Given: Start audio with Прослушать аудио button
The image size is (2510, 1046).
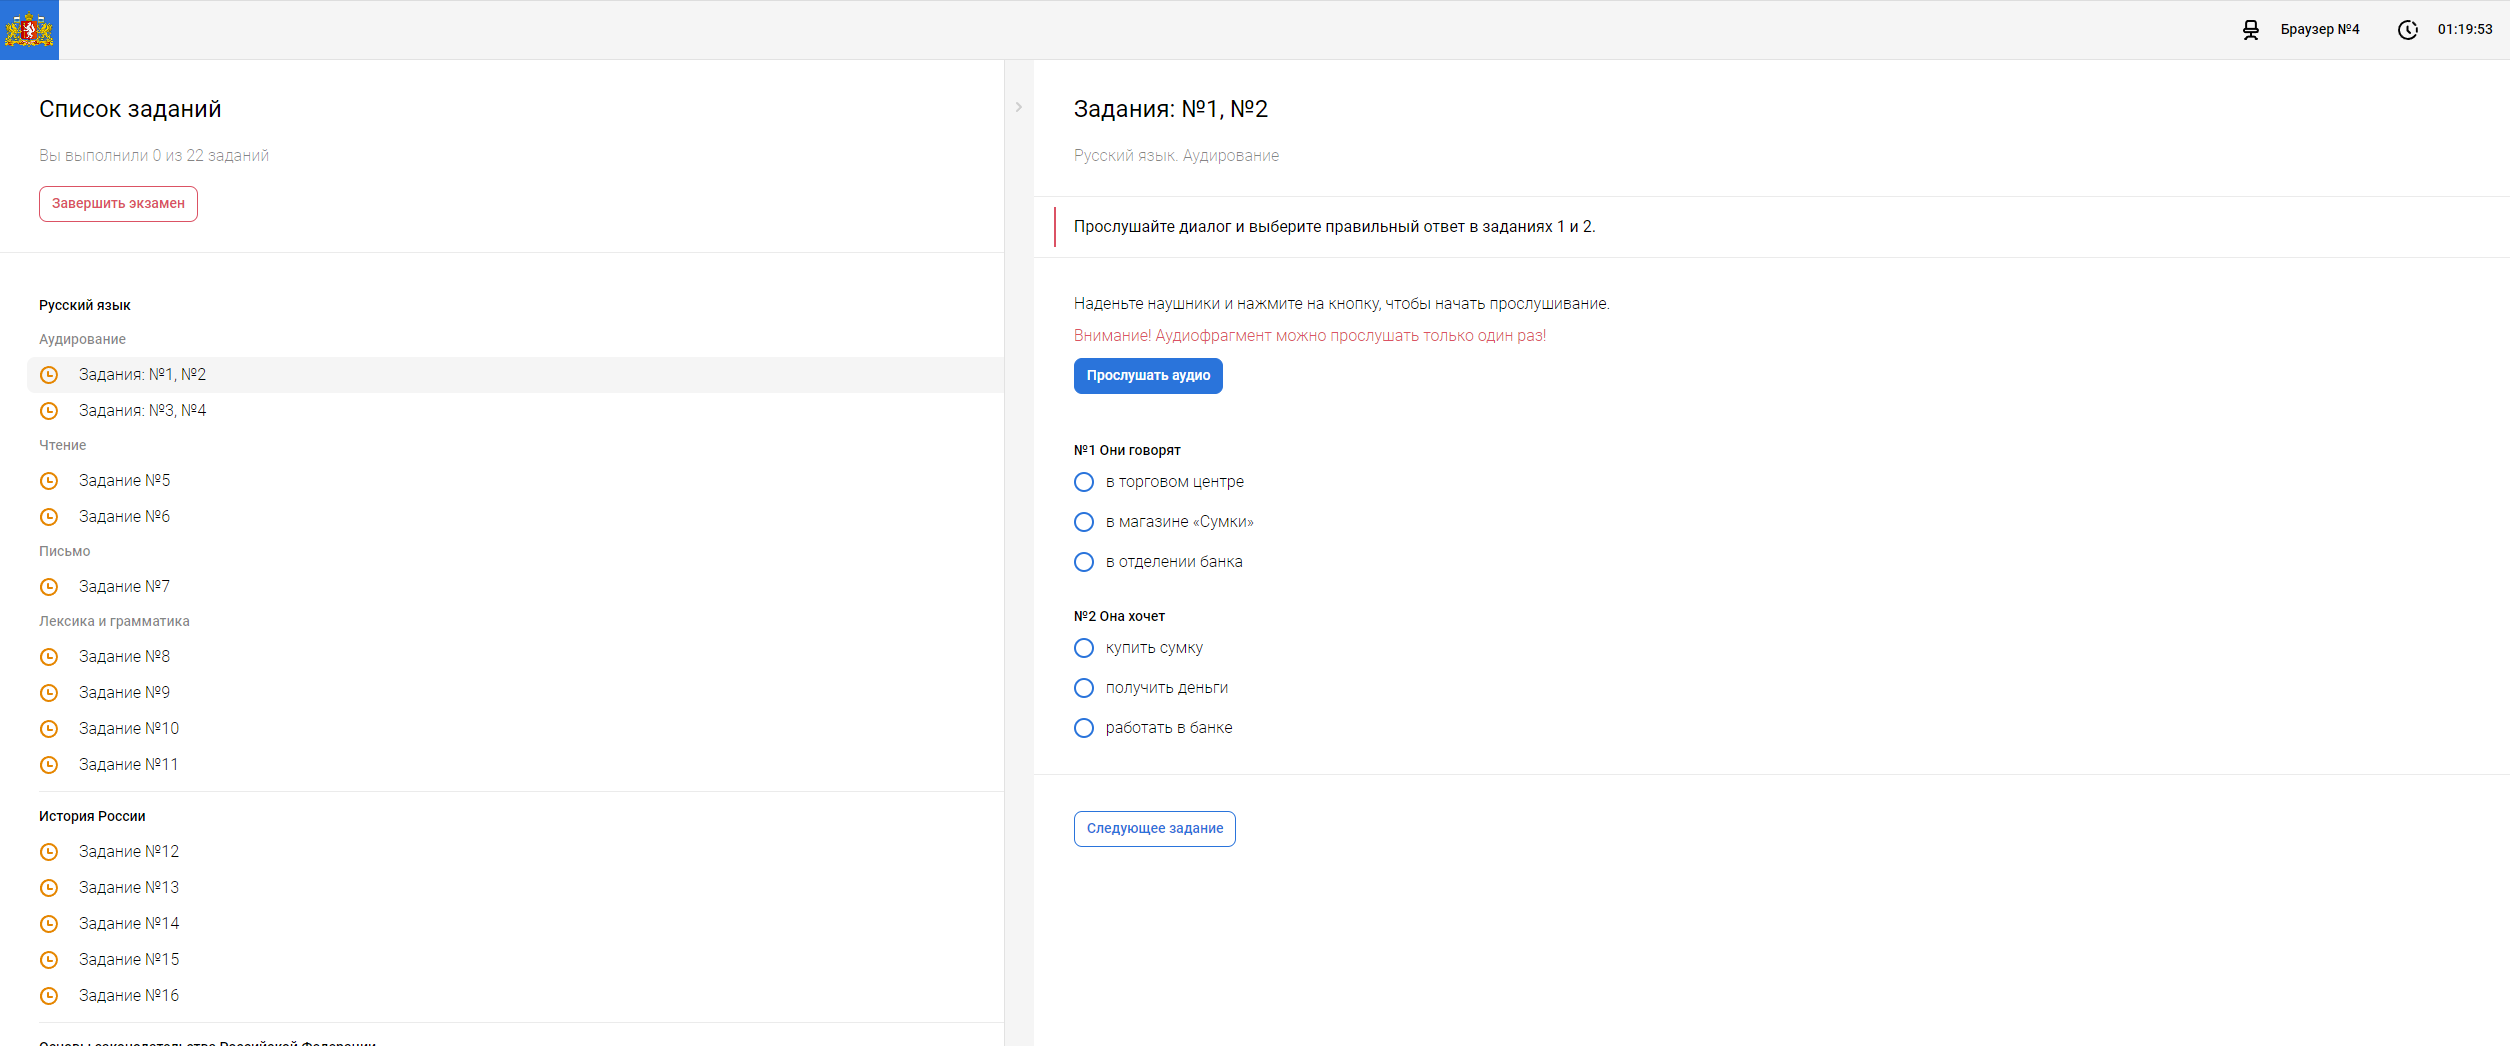Looking at the screenshot, I should pyautogui.click(x=1147, y=376).
